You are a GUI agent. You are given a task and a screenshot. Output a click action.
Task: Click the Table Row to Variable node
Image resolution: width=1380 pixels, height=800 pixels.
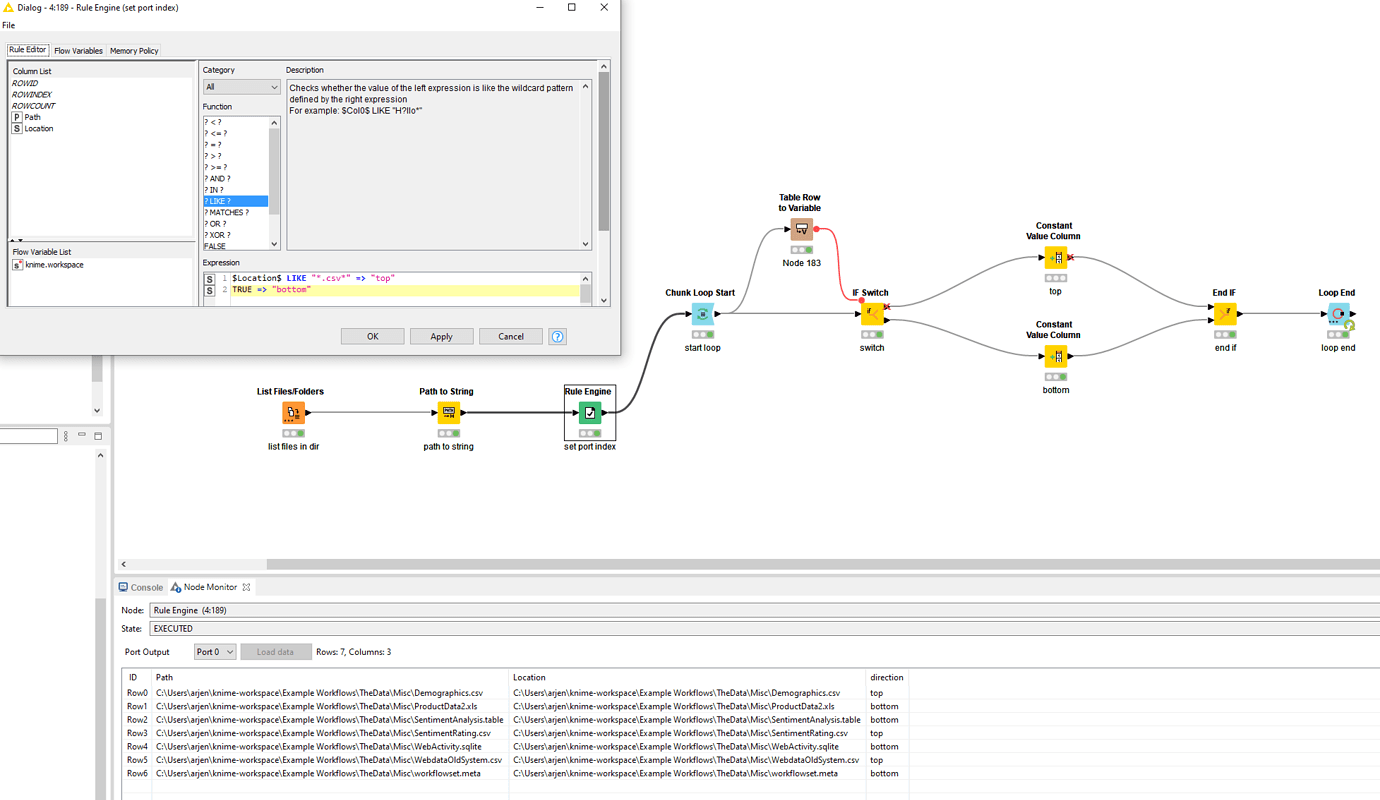click(801, 229)
